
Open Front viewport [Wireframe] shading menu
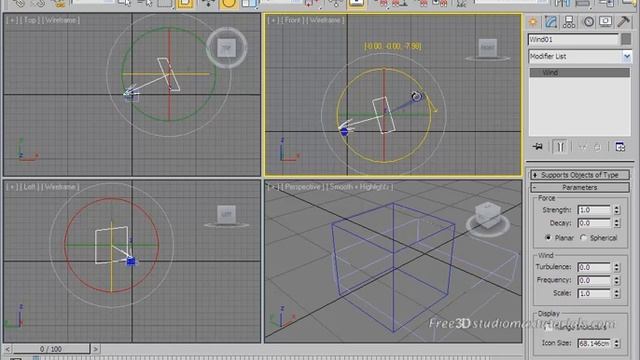click(x=325, y=20)
